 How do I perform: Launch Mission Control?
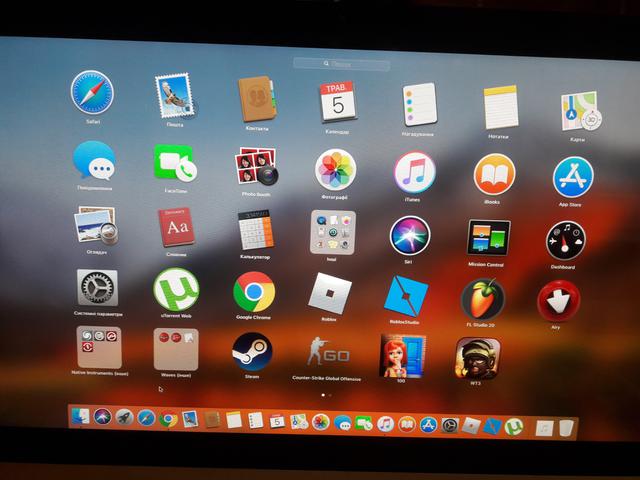(x=488, y=238)
